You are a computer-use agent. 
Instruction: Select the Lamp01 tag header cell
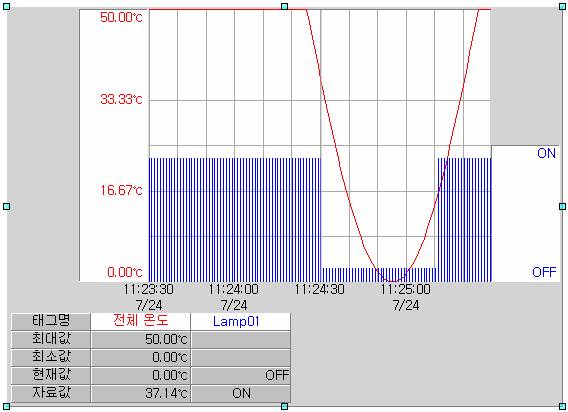point(241,321)
